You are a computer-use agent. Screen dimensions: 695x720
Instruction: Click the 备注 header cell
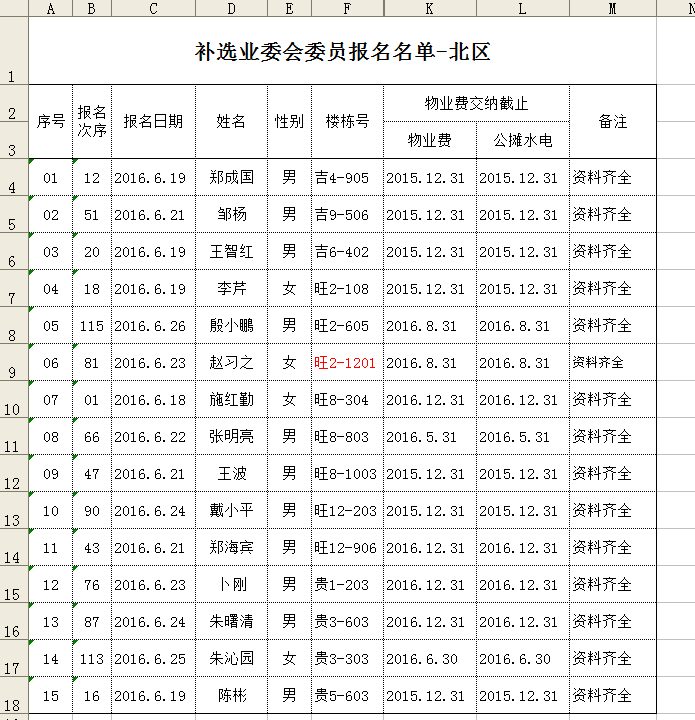612,121
